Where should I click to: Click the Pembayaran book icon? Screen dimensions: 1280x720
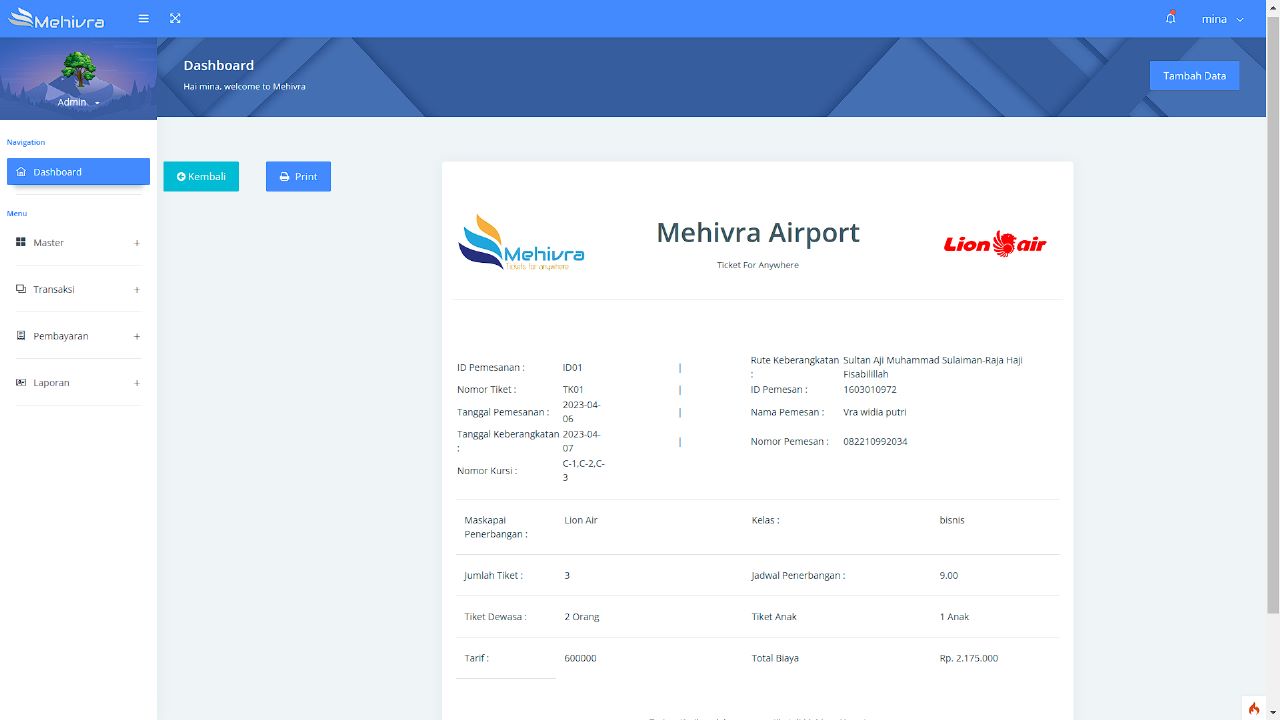21,335
